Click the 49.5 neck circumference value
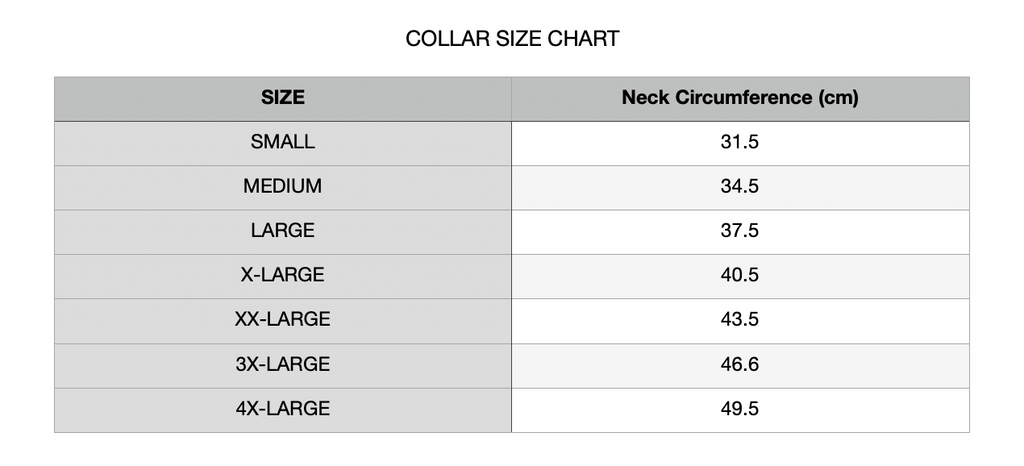The height and width of the screenshot is (466, 1024). [740, 408]
